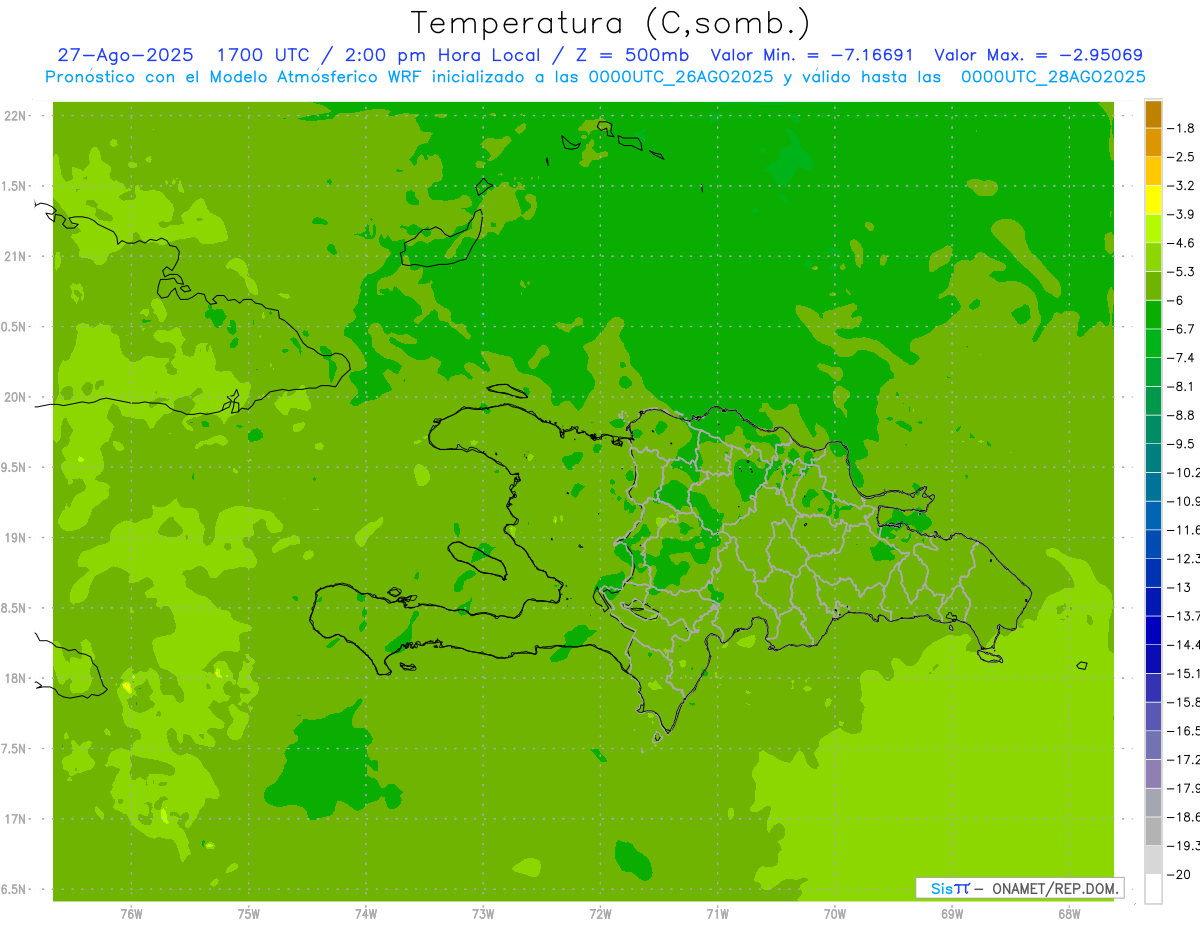Image resolution: width=1200 pixels, height=927 pixels.
Task: Click the 7.5N latitude tick label
Action: [14, 749]
